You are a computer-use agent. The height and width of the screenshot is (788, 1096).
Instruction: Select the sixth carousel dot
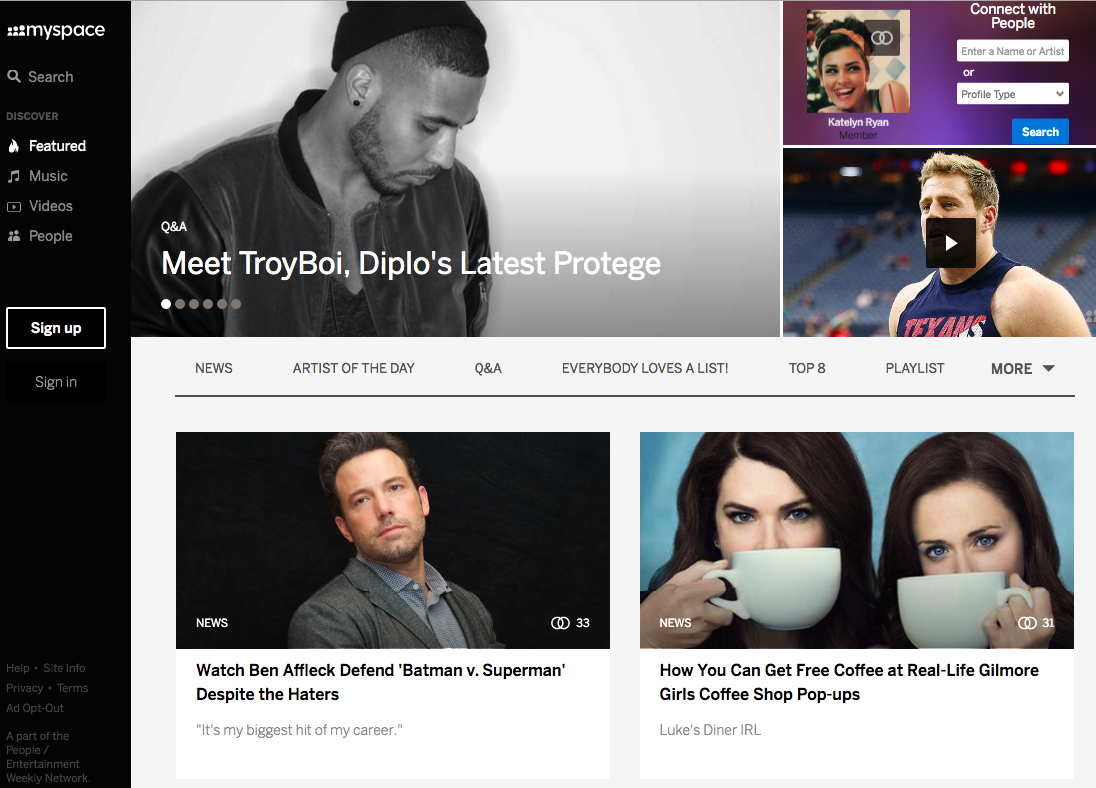coord(236,304)
